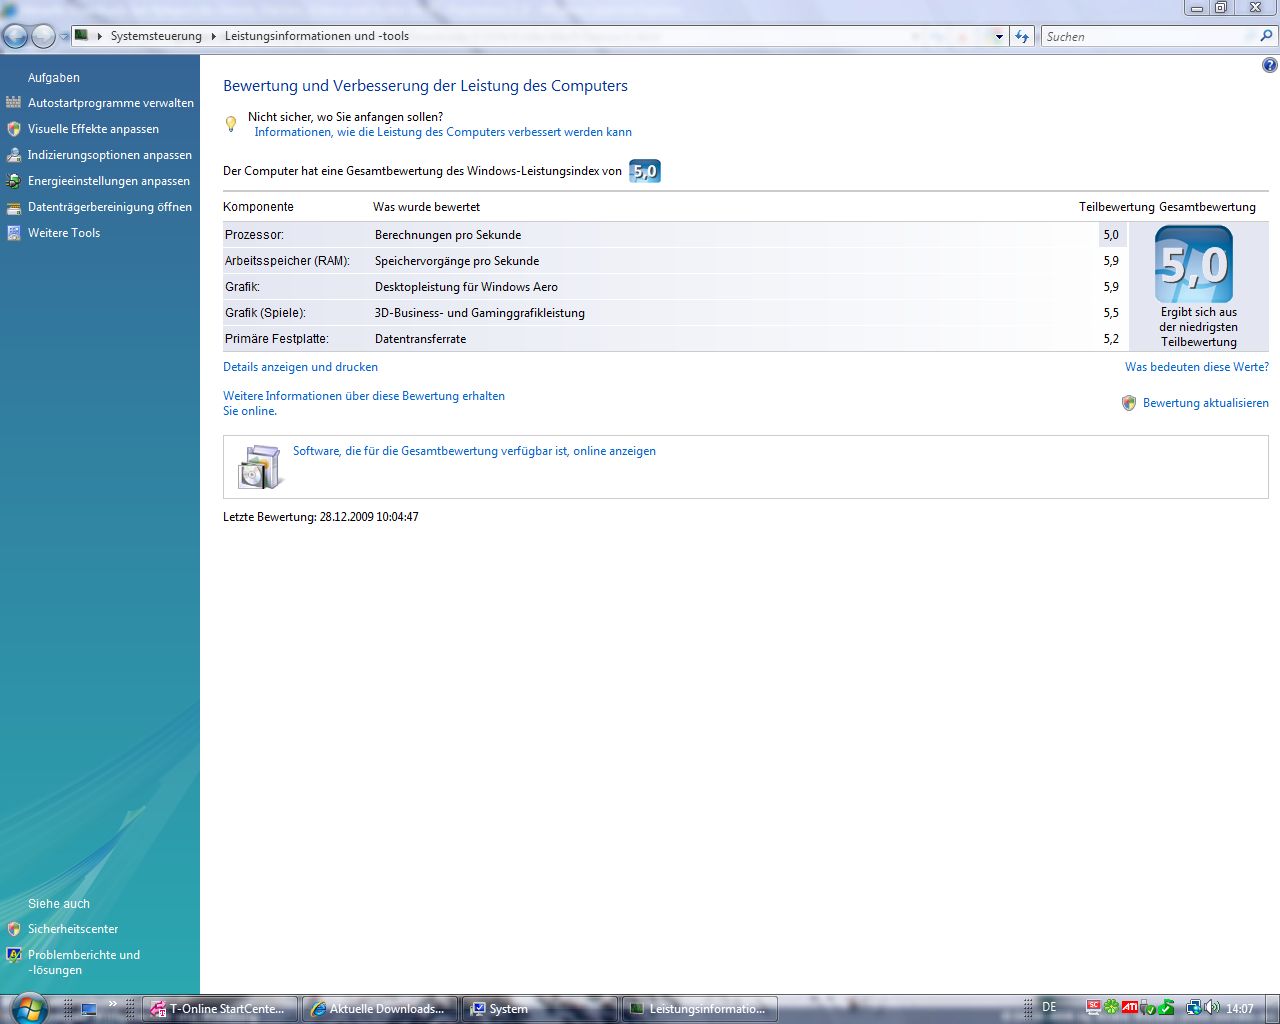
Task: Select the Grafik (Spiele) row label
Action: point(265,313)
